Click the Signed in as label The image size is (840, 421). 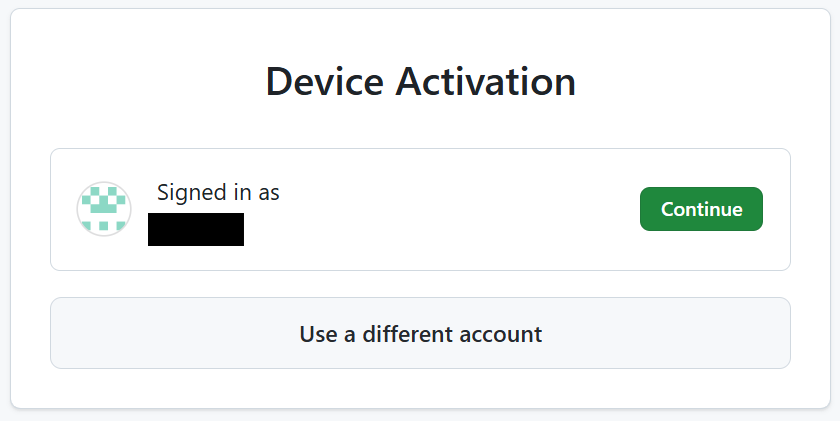tap(218, 193)
